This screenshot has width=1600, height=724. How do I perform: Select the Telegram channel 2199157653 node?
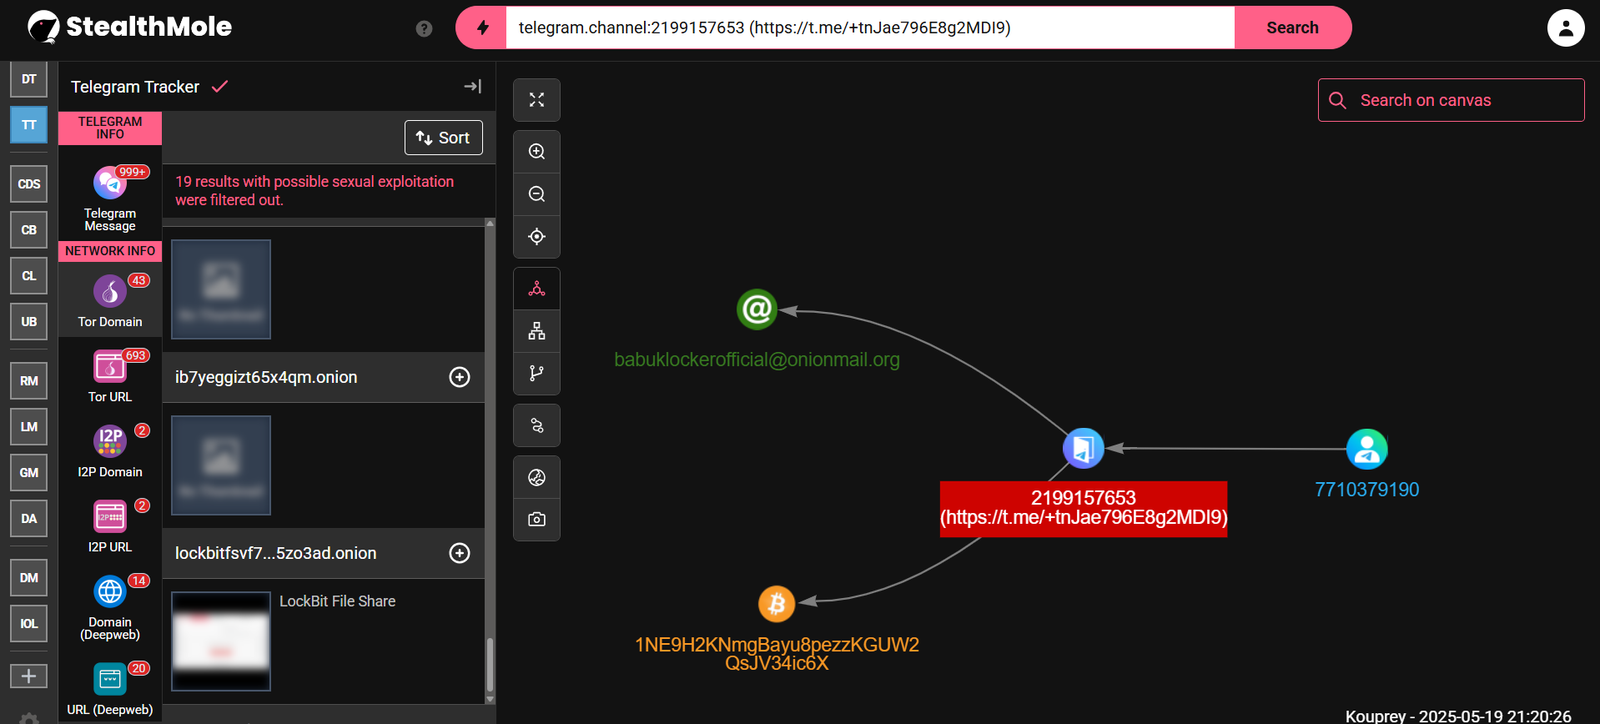[x=1083, y=448]
